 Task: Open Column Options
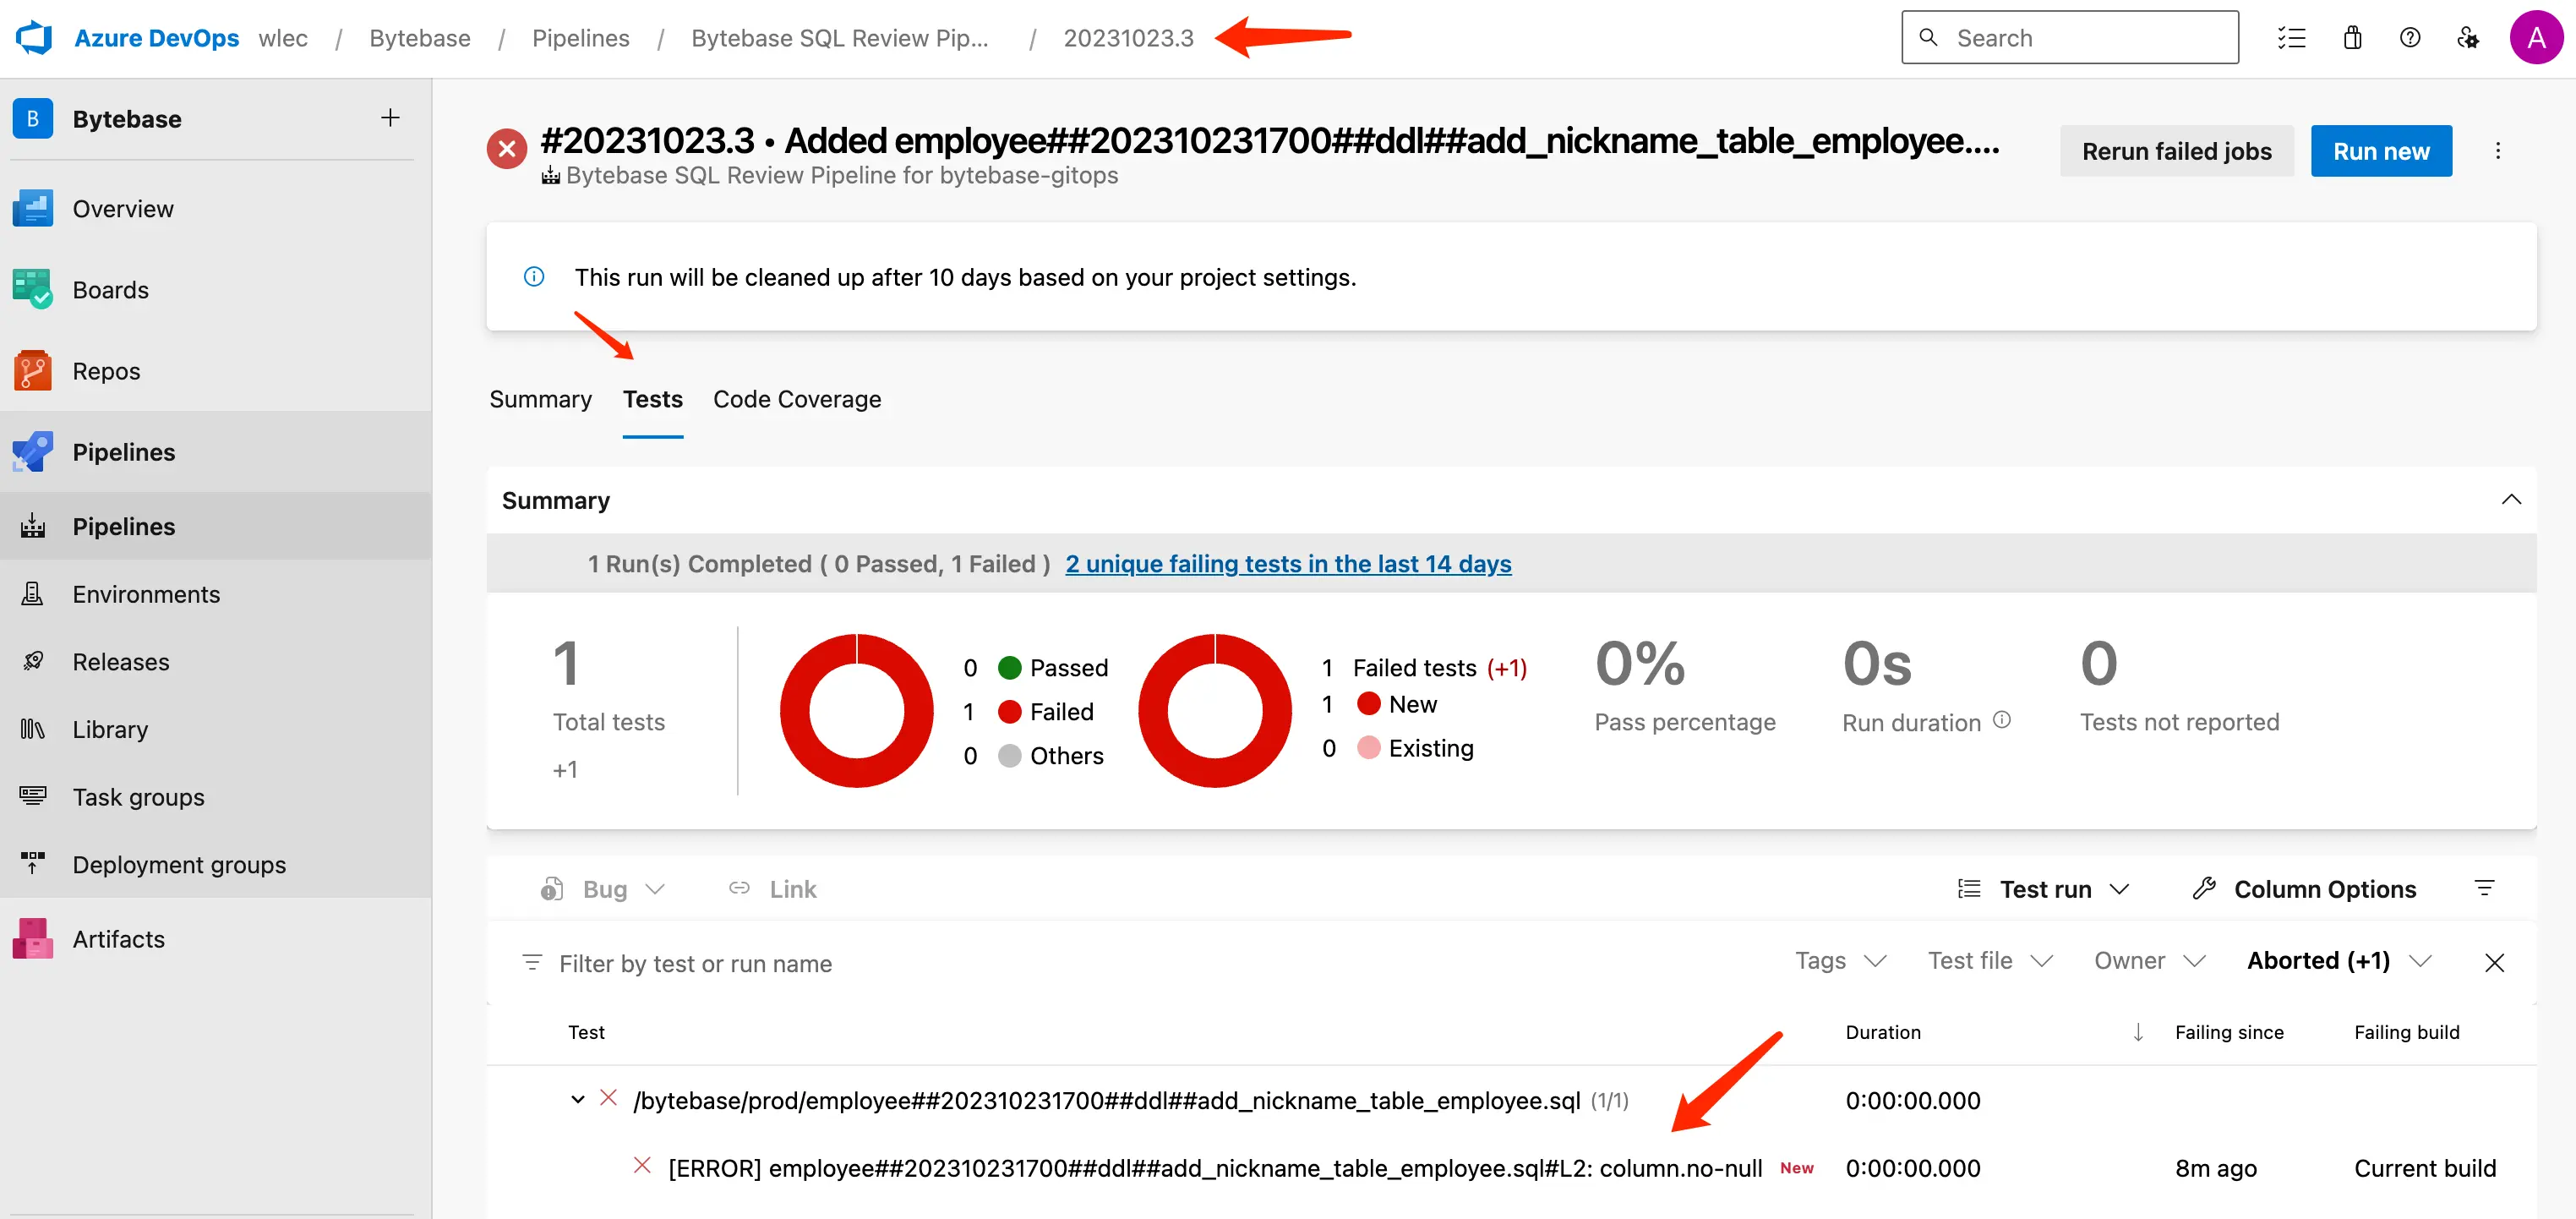(2304, 889)
